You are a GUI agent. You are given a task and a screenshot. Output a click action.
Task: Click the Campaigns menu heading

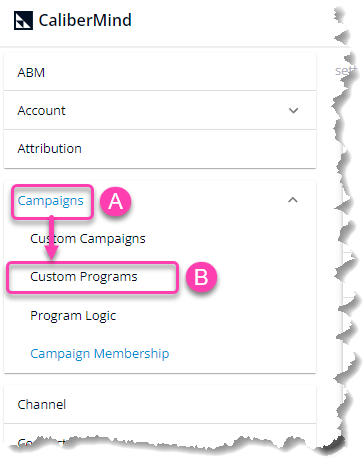click(x=50, y=201)
